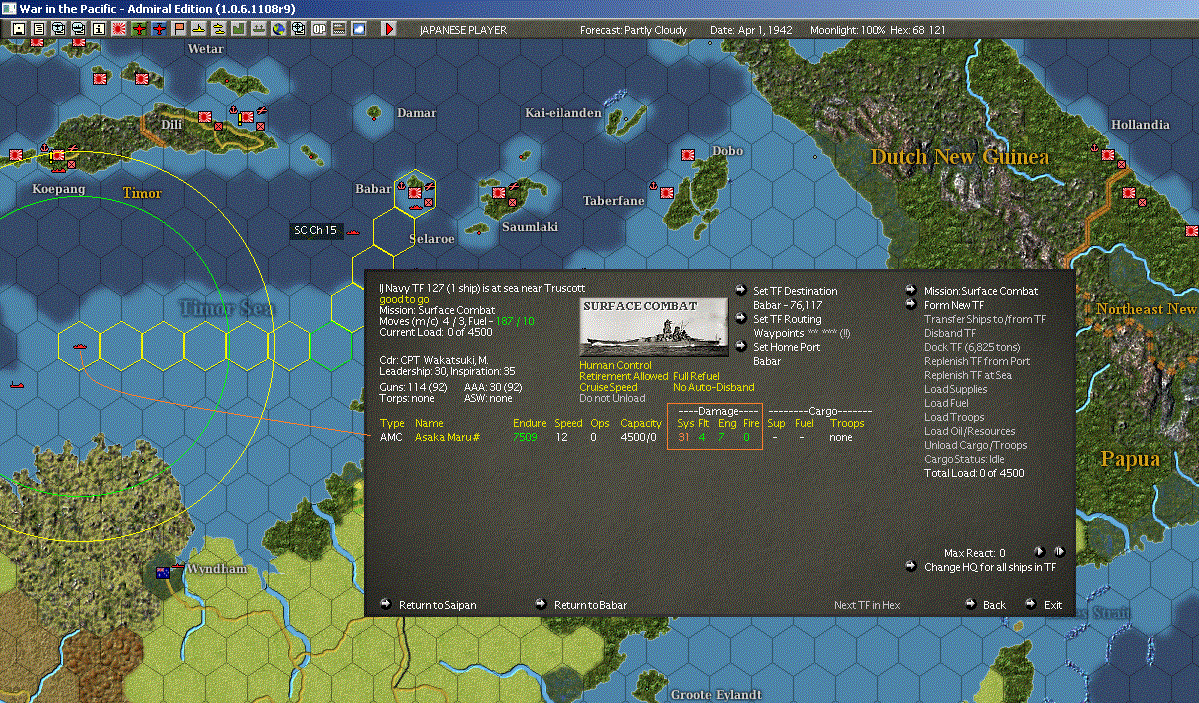Select the Japanese base icon at Dili

205,117
